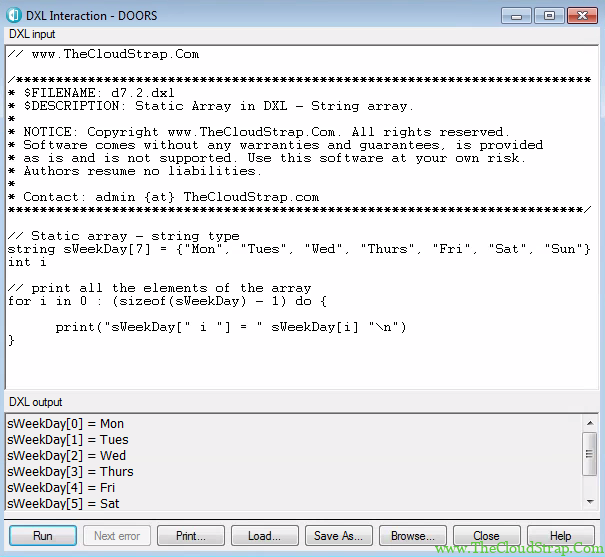The width and height of the screenshot is (605, 557).
Task: Click output line 'sWeekDay[2] = Wed'
Action: tap(66, 456)
